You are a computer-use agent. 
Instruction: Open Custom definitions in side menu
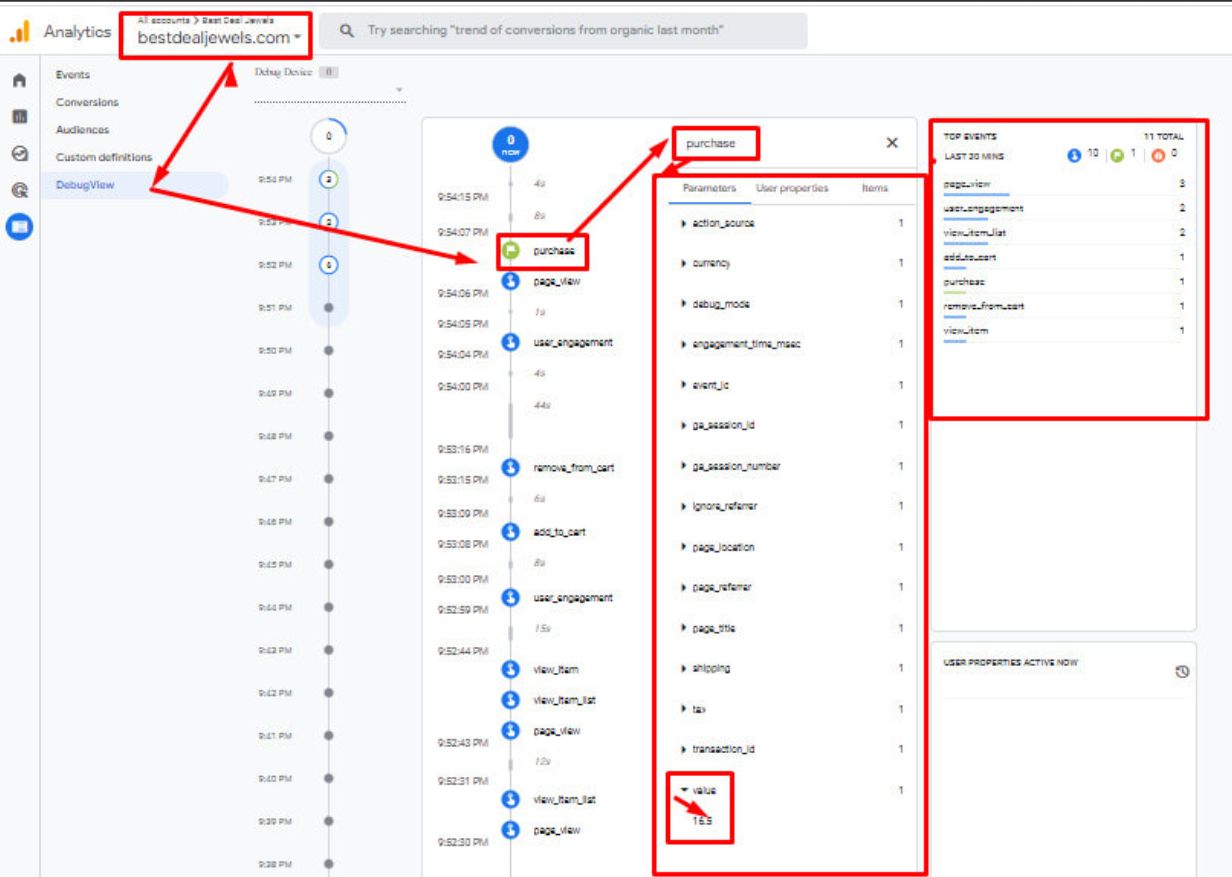pos(104,157)
